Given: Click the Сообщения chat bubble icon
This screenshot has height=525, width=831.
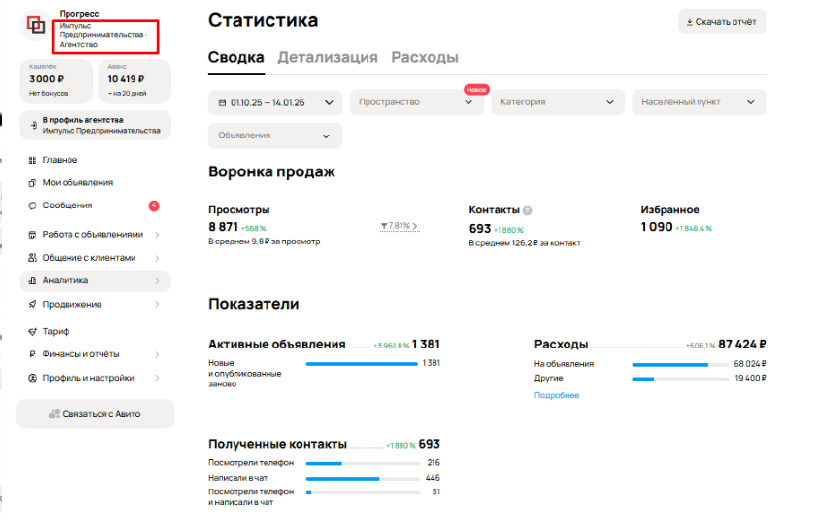Looking at the screenshot, I should tap(32, 206).
